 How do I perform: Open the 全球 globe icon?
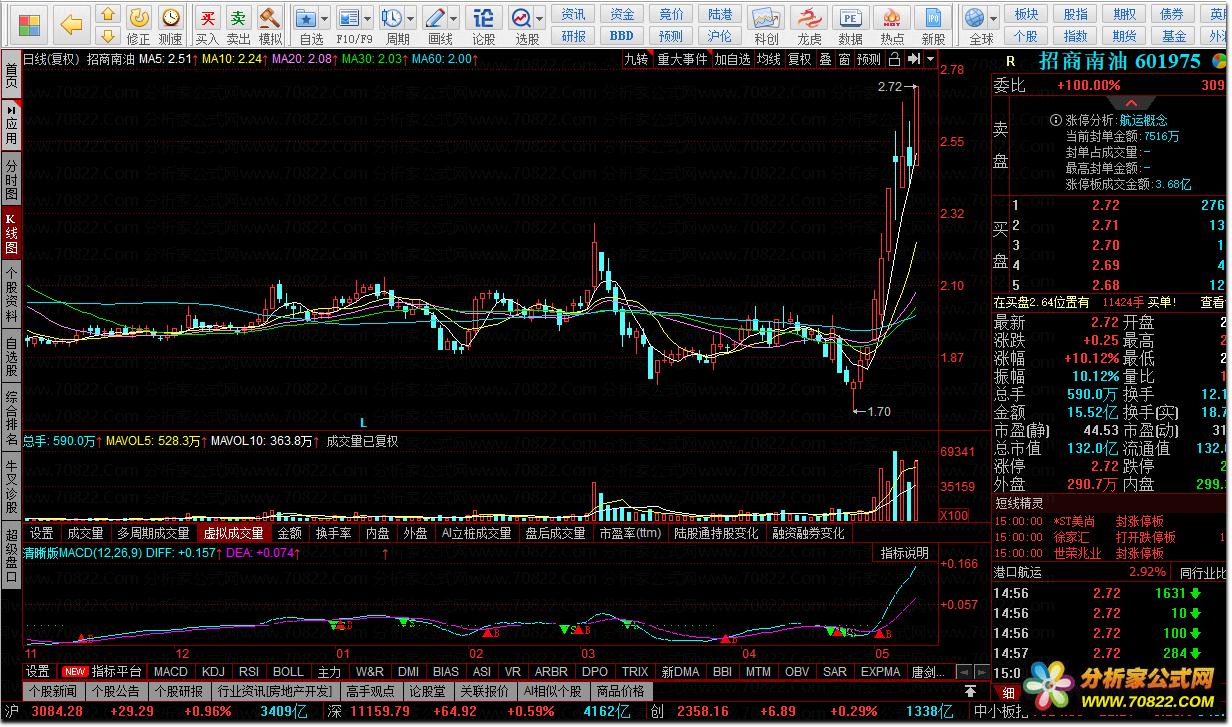coord(976,25)
